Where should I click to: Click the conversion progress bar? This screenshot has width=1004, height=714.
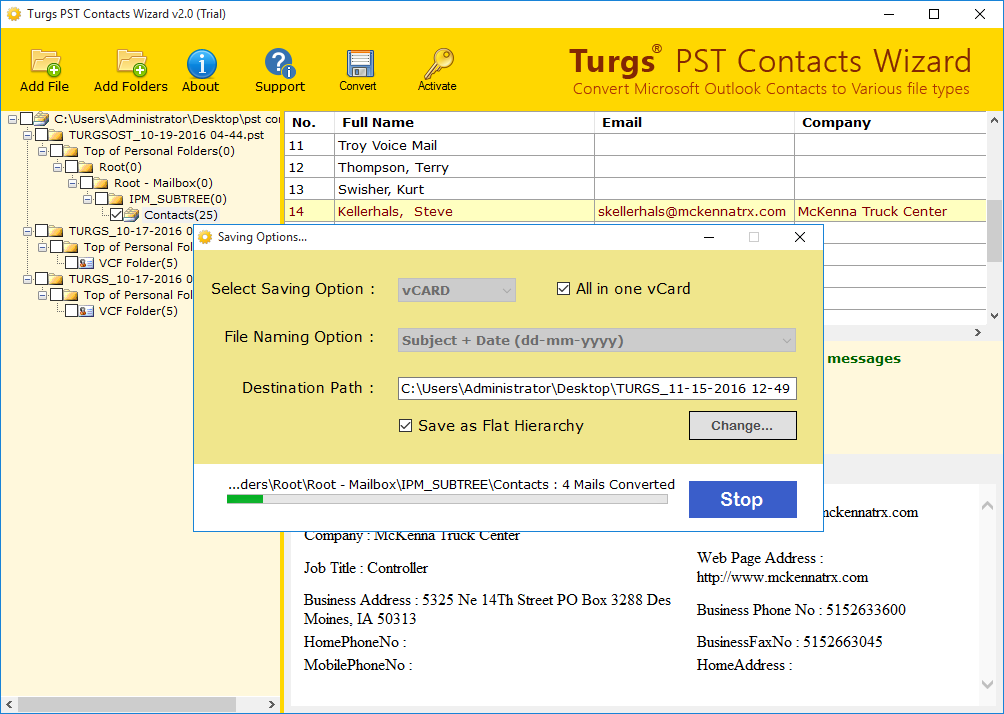447,499
